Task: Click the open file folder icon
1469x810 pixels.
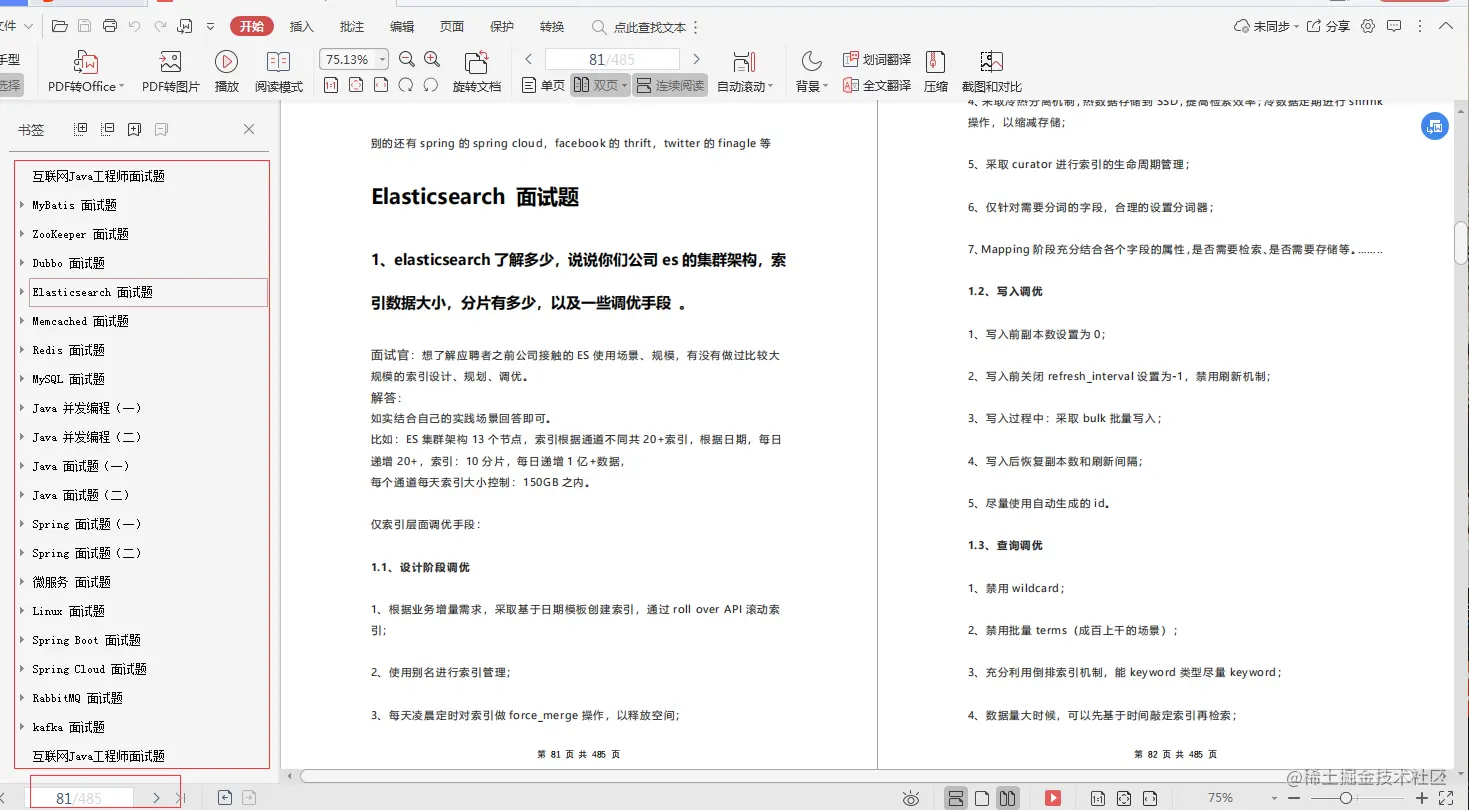Action: [60, 26]
